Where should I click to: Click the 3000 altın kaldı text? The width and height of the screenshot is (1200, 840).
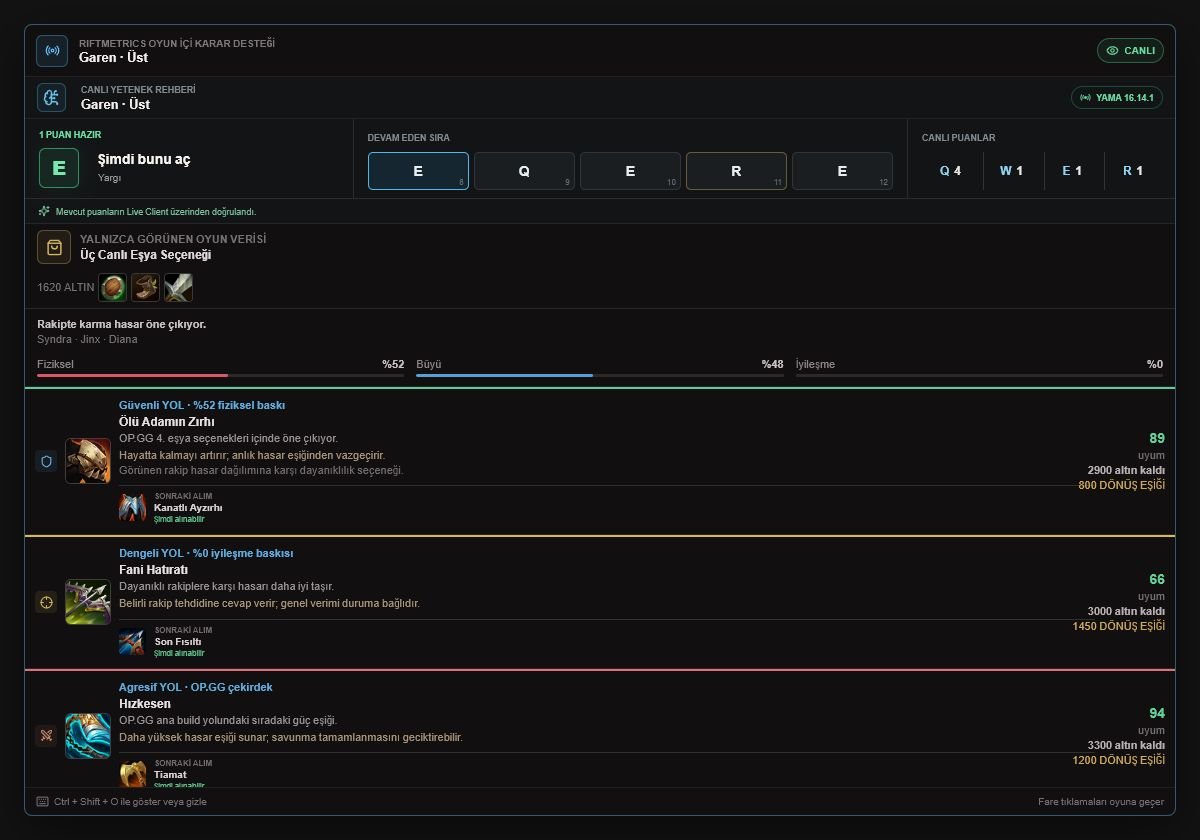click(x=1127, y=611)
